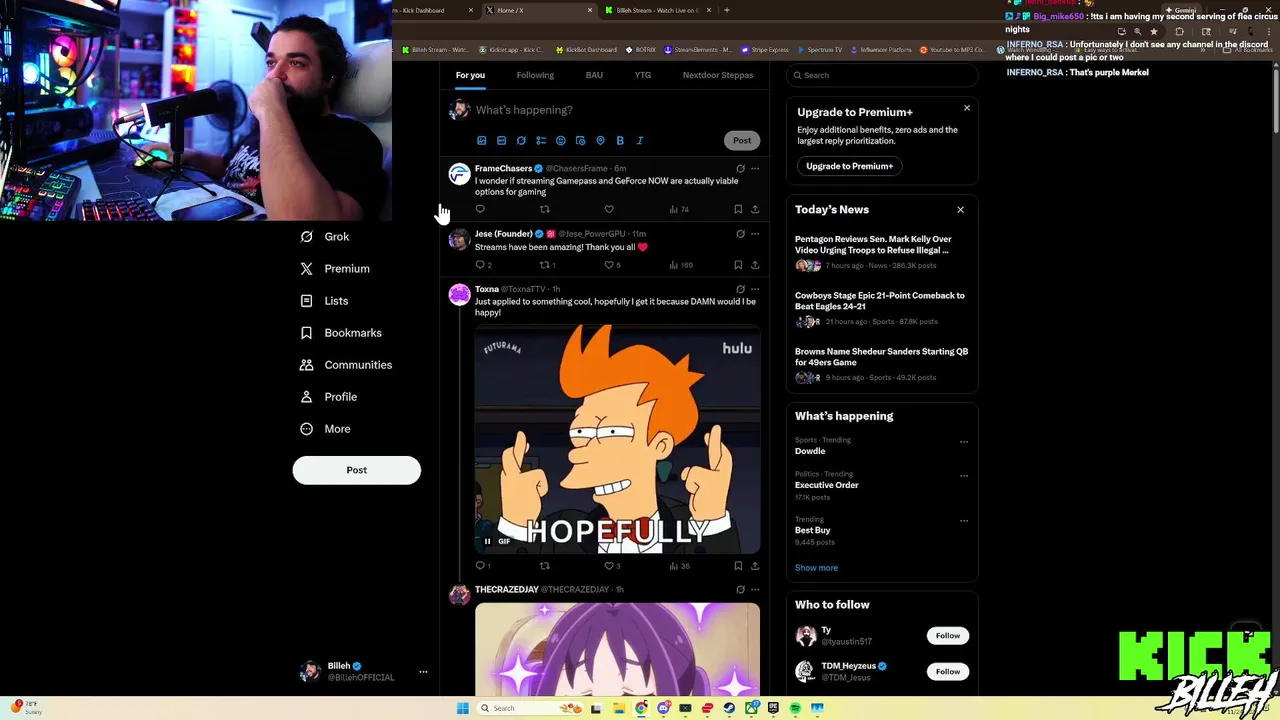Share the FrameChasers post
The height and width of the screenshot is (720, 1280).
(755, 210)
